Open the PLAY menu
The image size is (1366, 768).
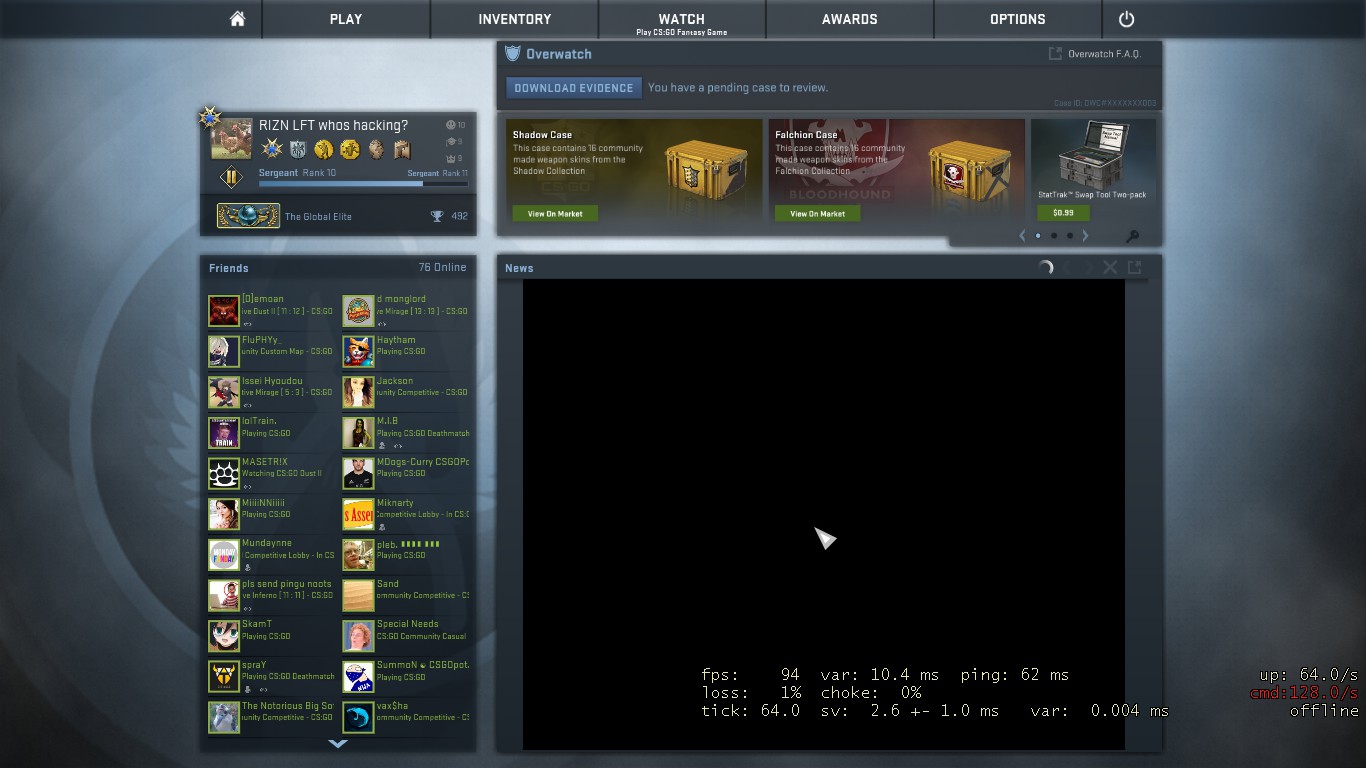tap(346, 19)
